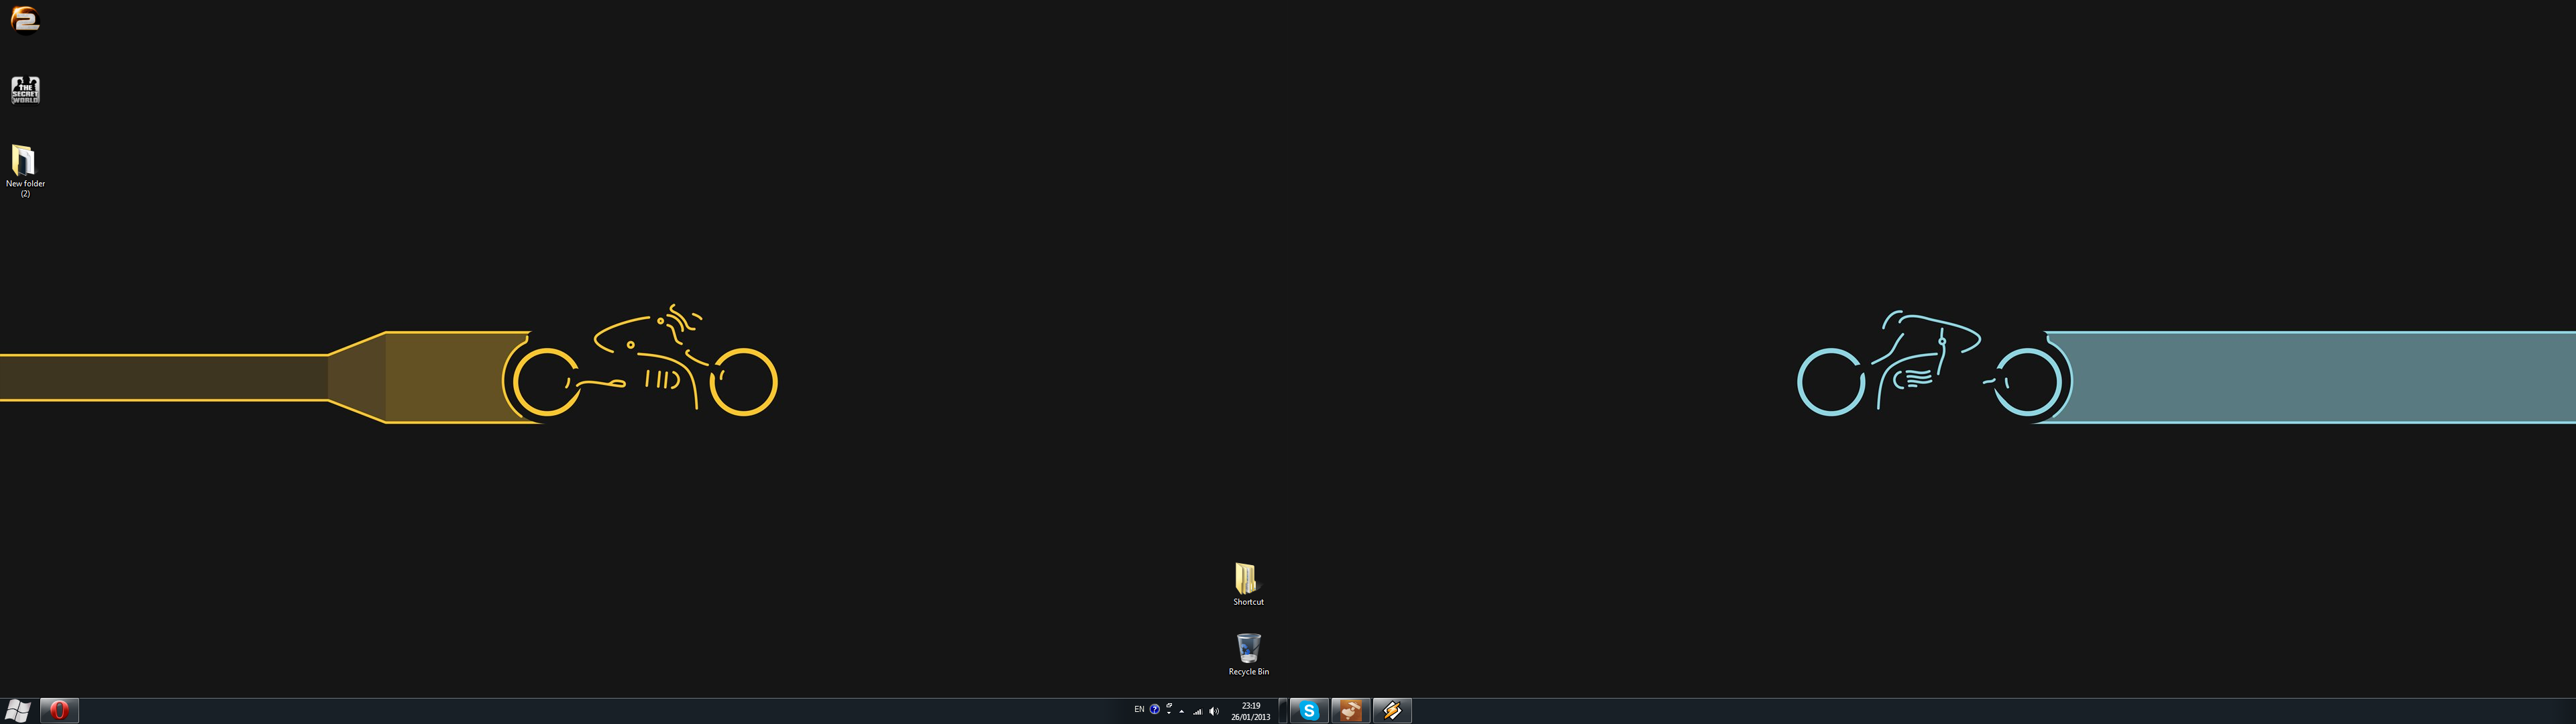The image size is (2576, 724).
Task: Select the Shortcut folder icon
Action: pyautogui.click(x=1246, y=578)
